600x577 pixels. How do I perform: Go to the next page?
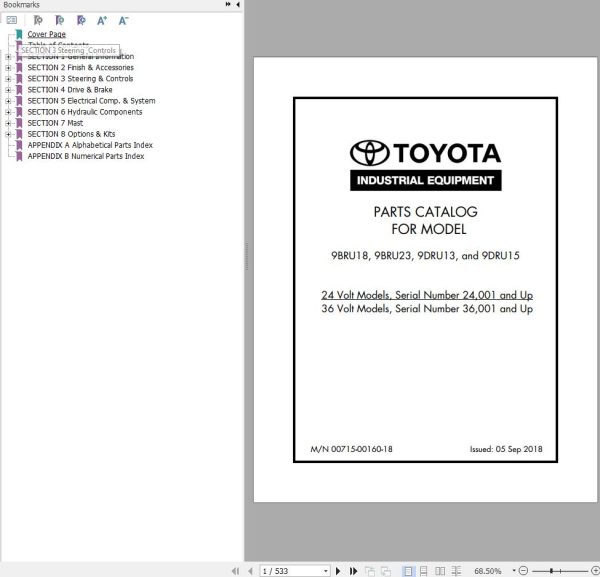click(338, 571)
